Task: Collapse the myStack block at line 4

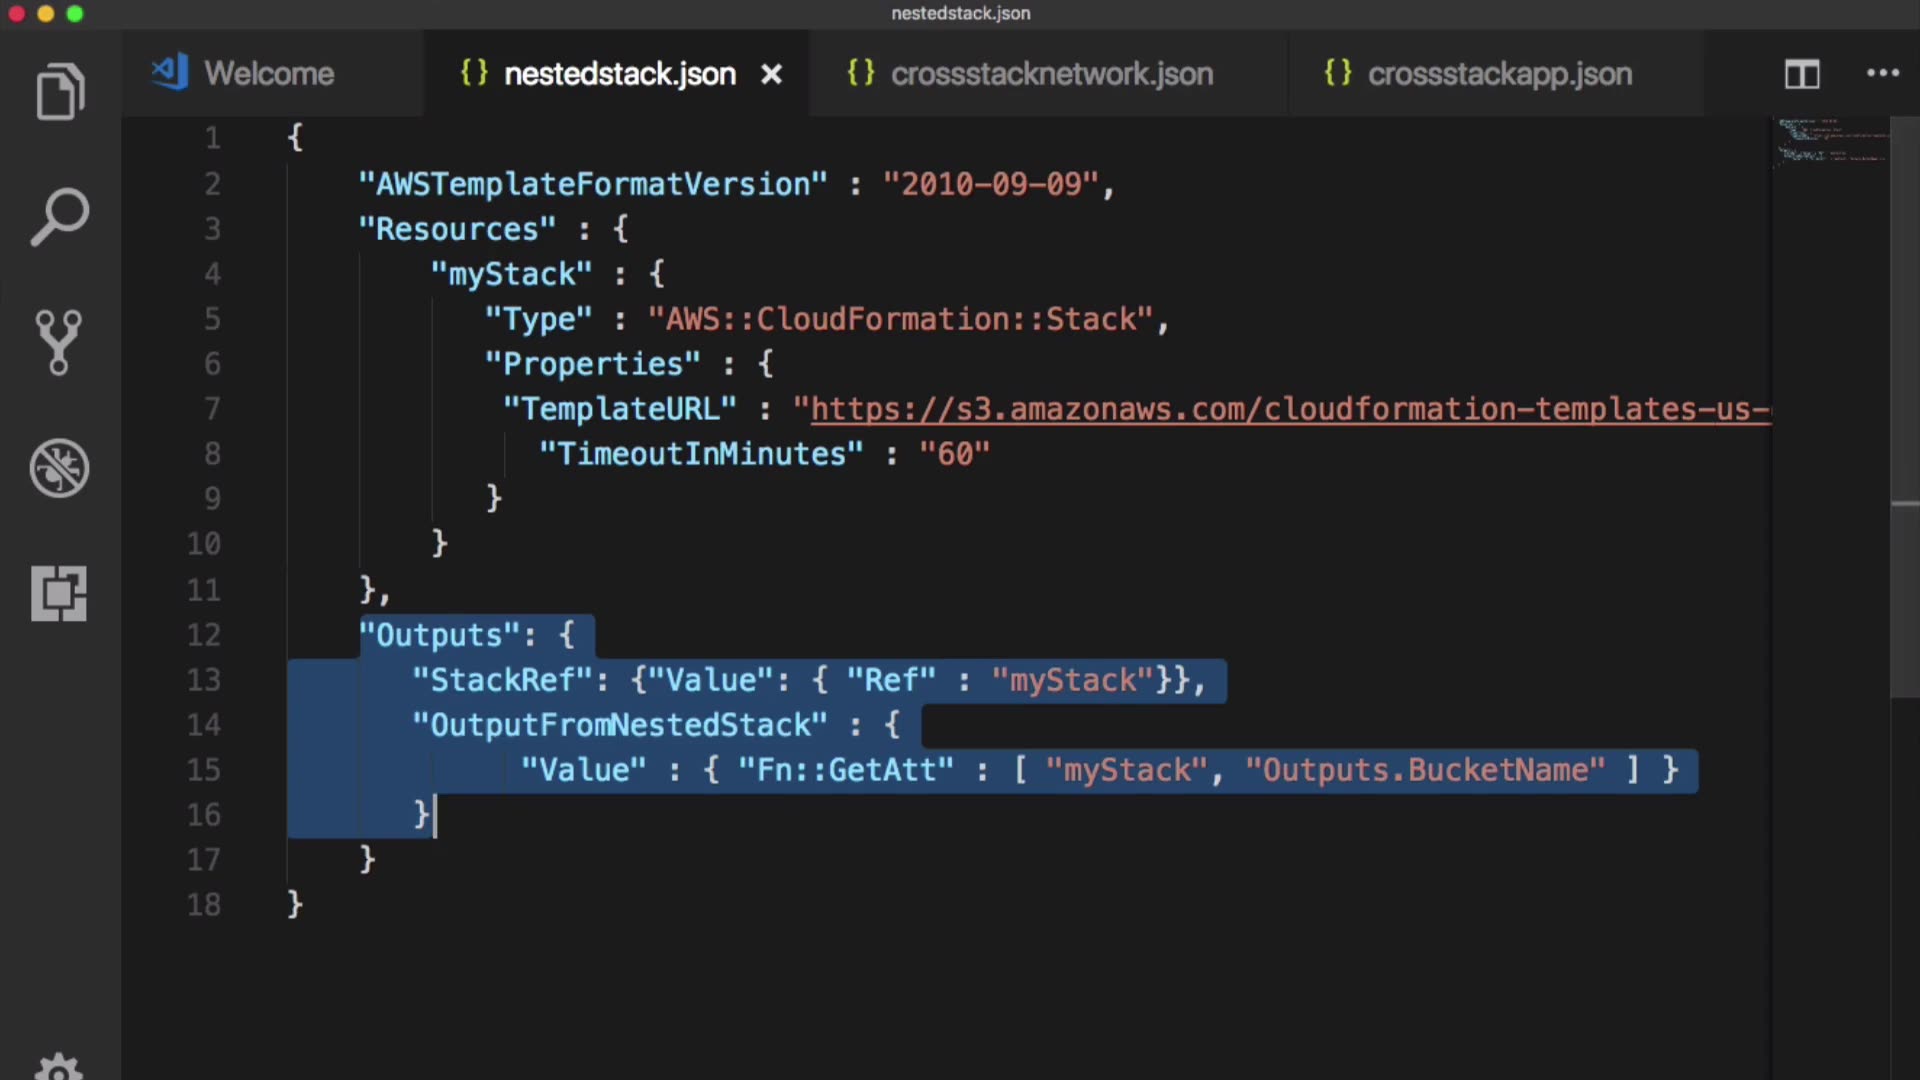Action: coord(258,274)
